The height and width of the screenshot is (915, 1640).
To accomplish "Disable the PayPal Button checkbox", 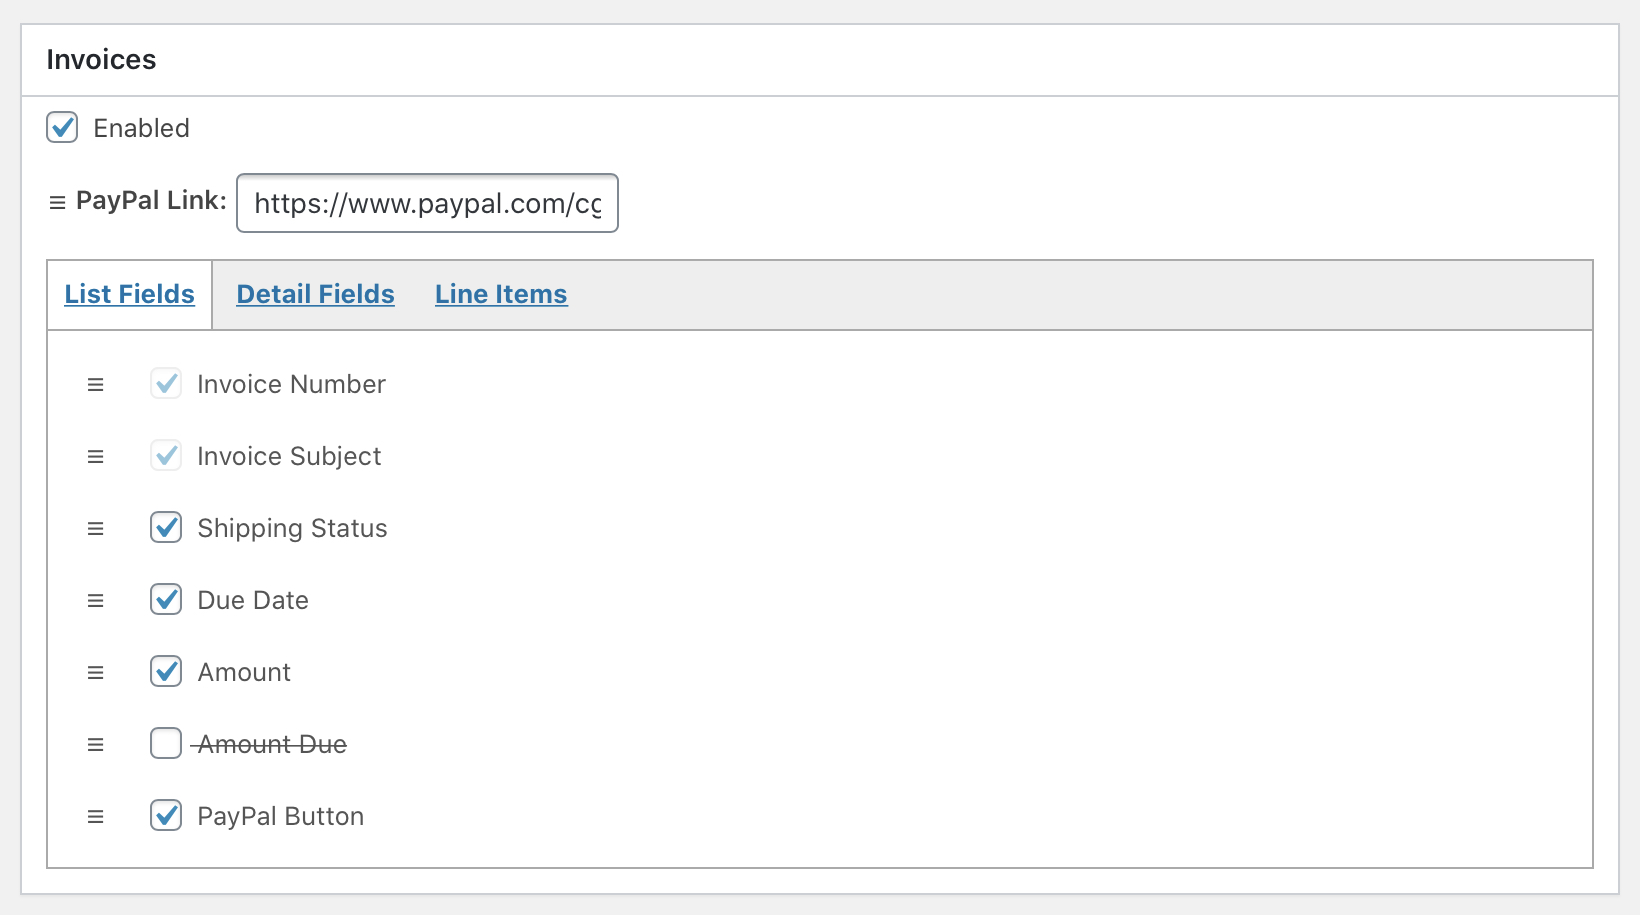I will click(166, 815).
